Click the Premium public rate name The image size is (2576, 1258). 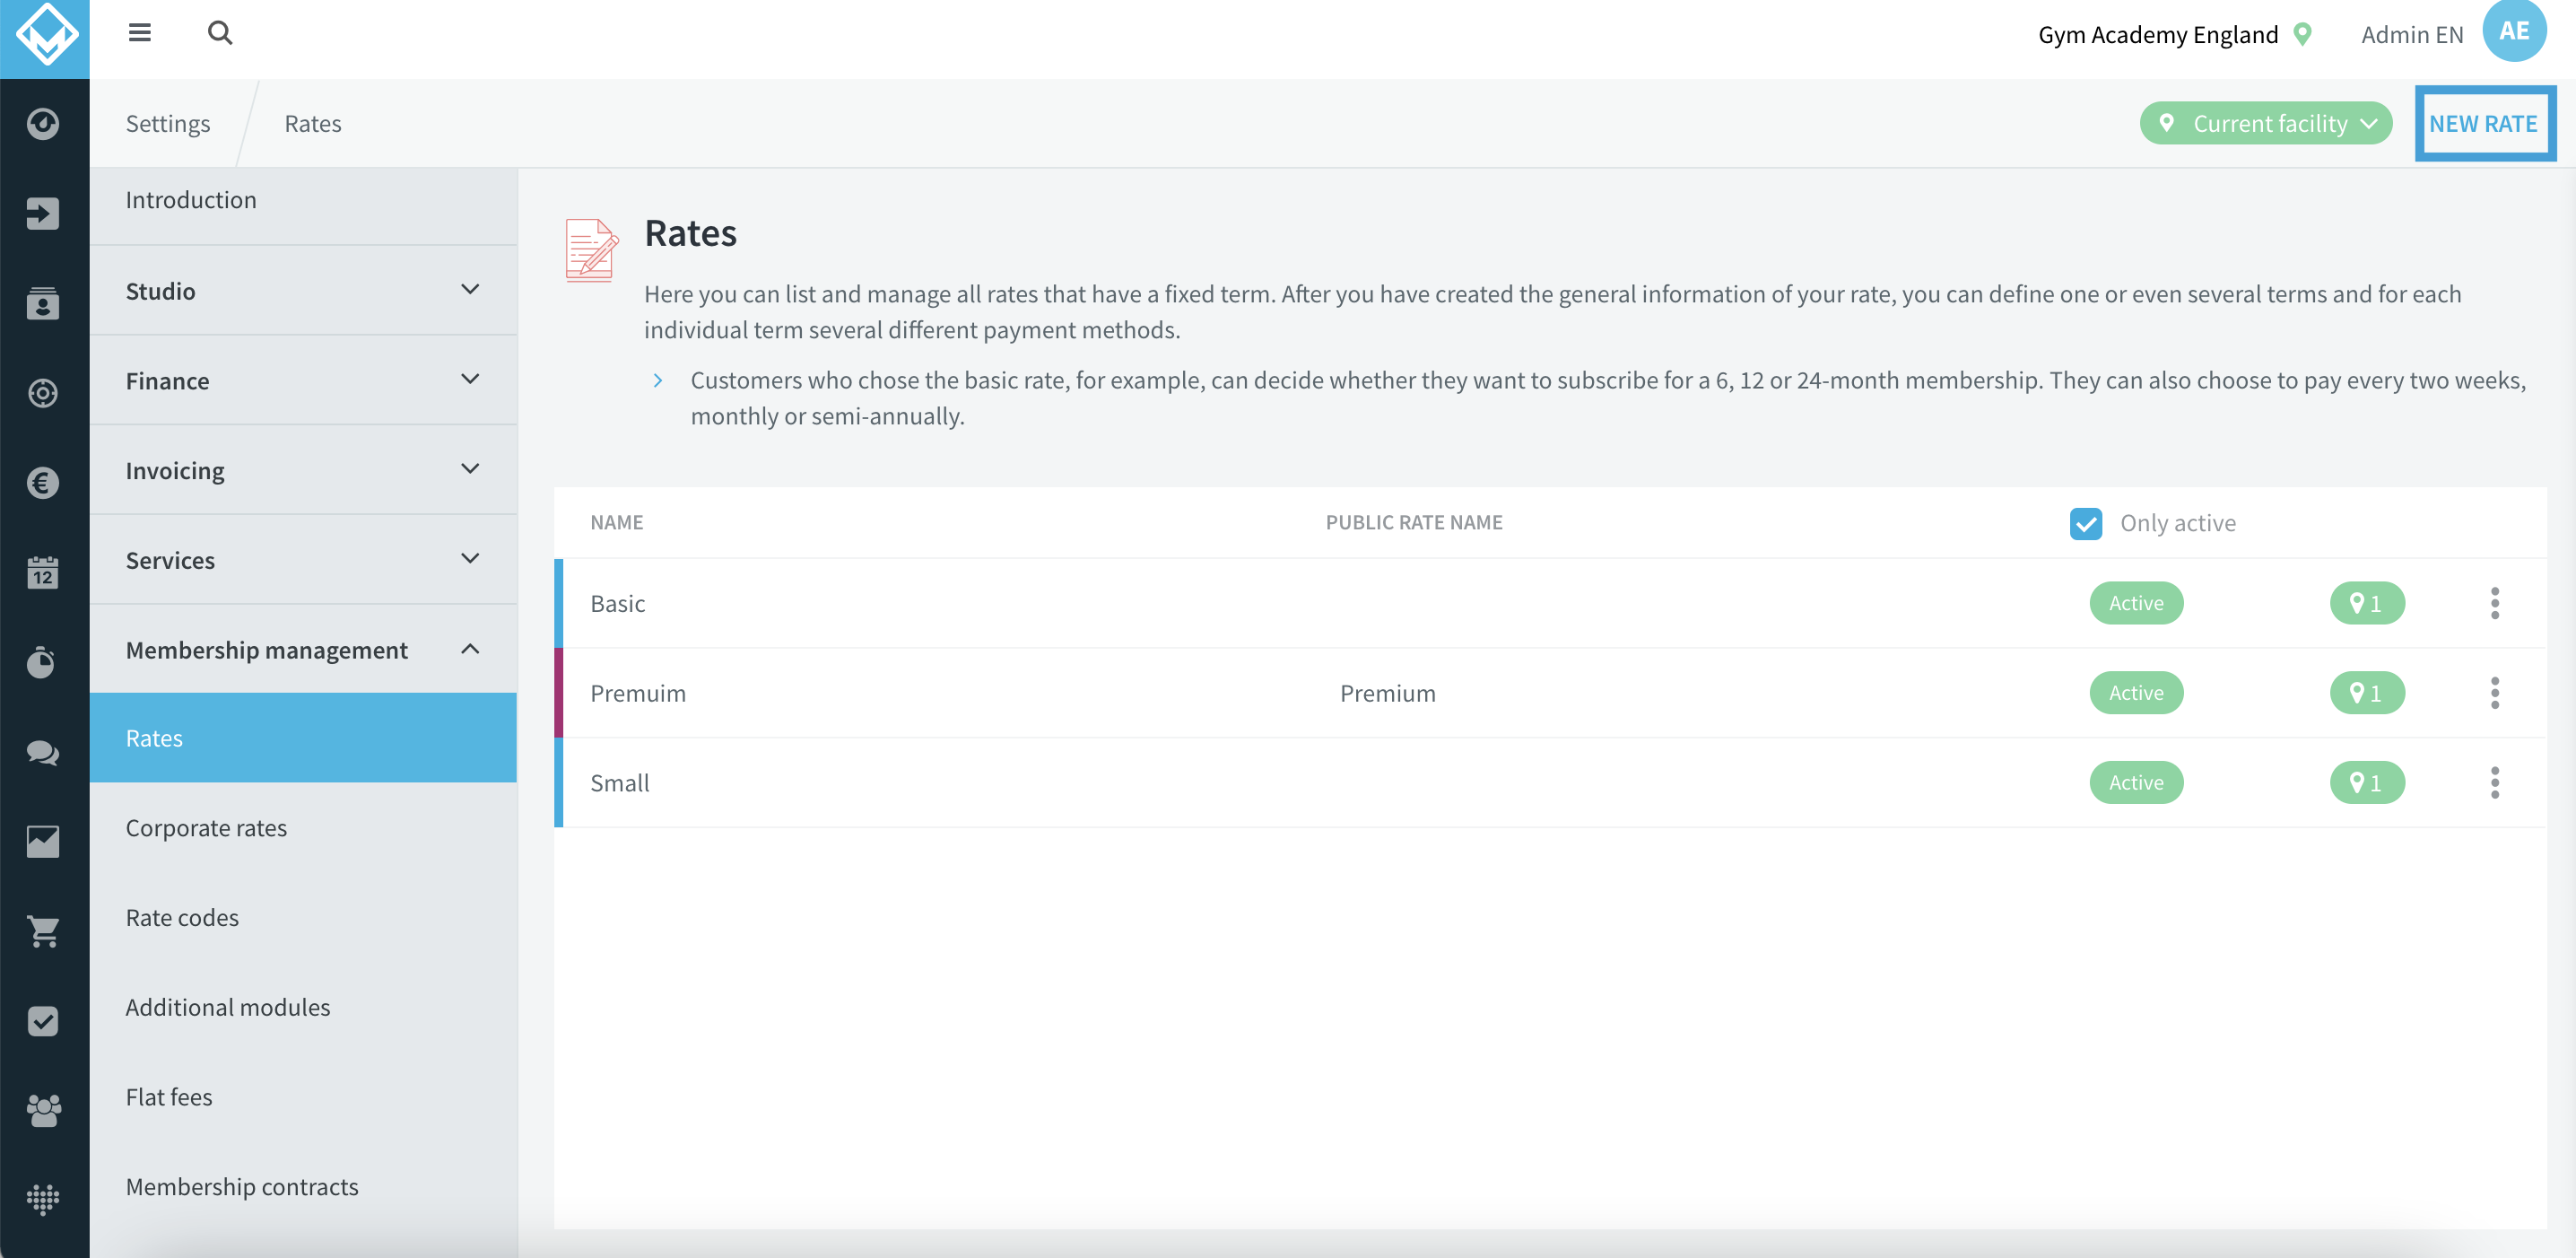point(1387,693)
